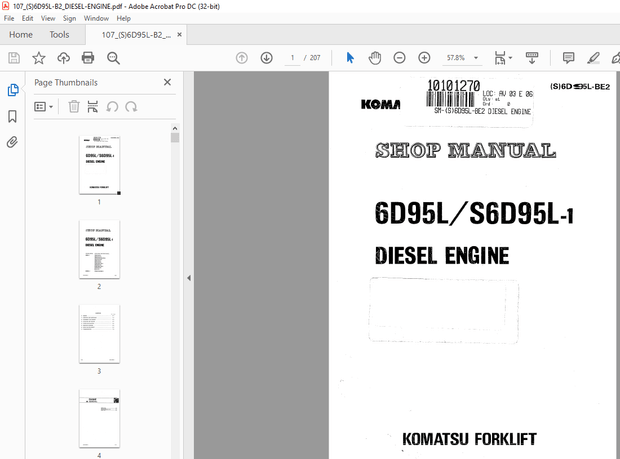Click the scrolling mode read icon

tap(532, 58)
